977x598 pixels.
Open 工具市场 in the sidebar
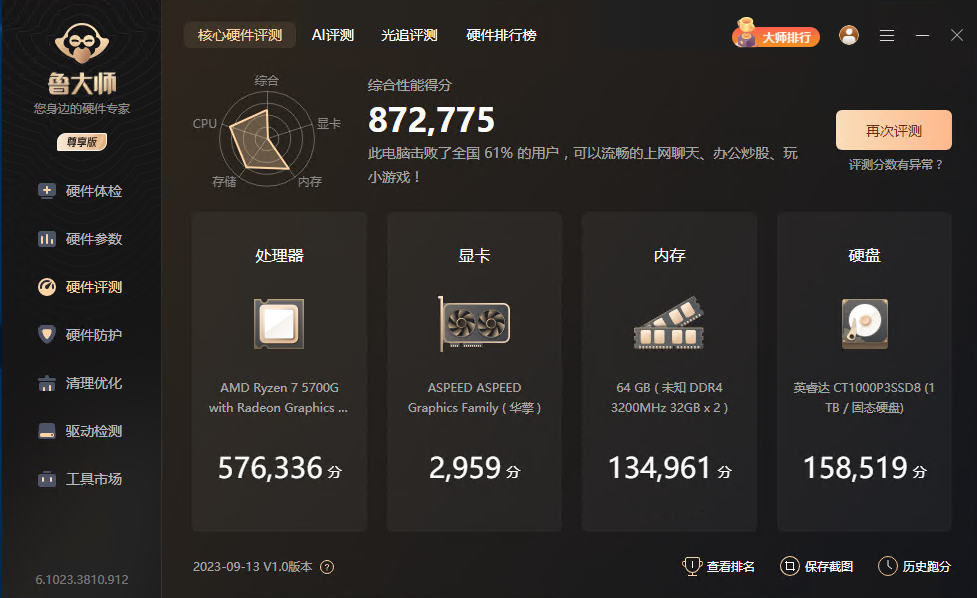pos(80,479)
